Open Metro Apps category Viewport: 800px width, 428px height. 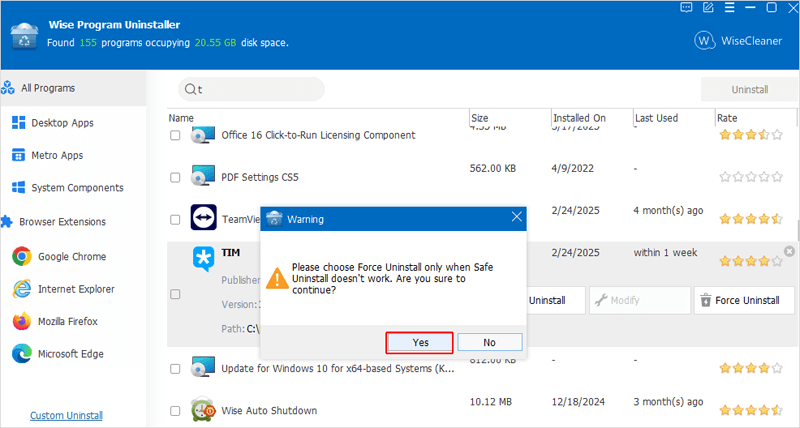[x=57, y=155]
